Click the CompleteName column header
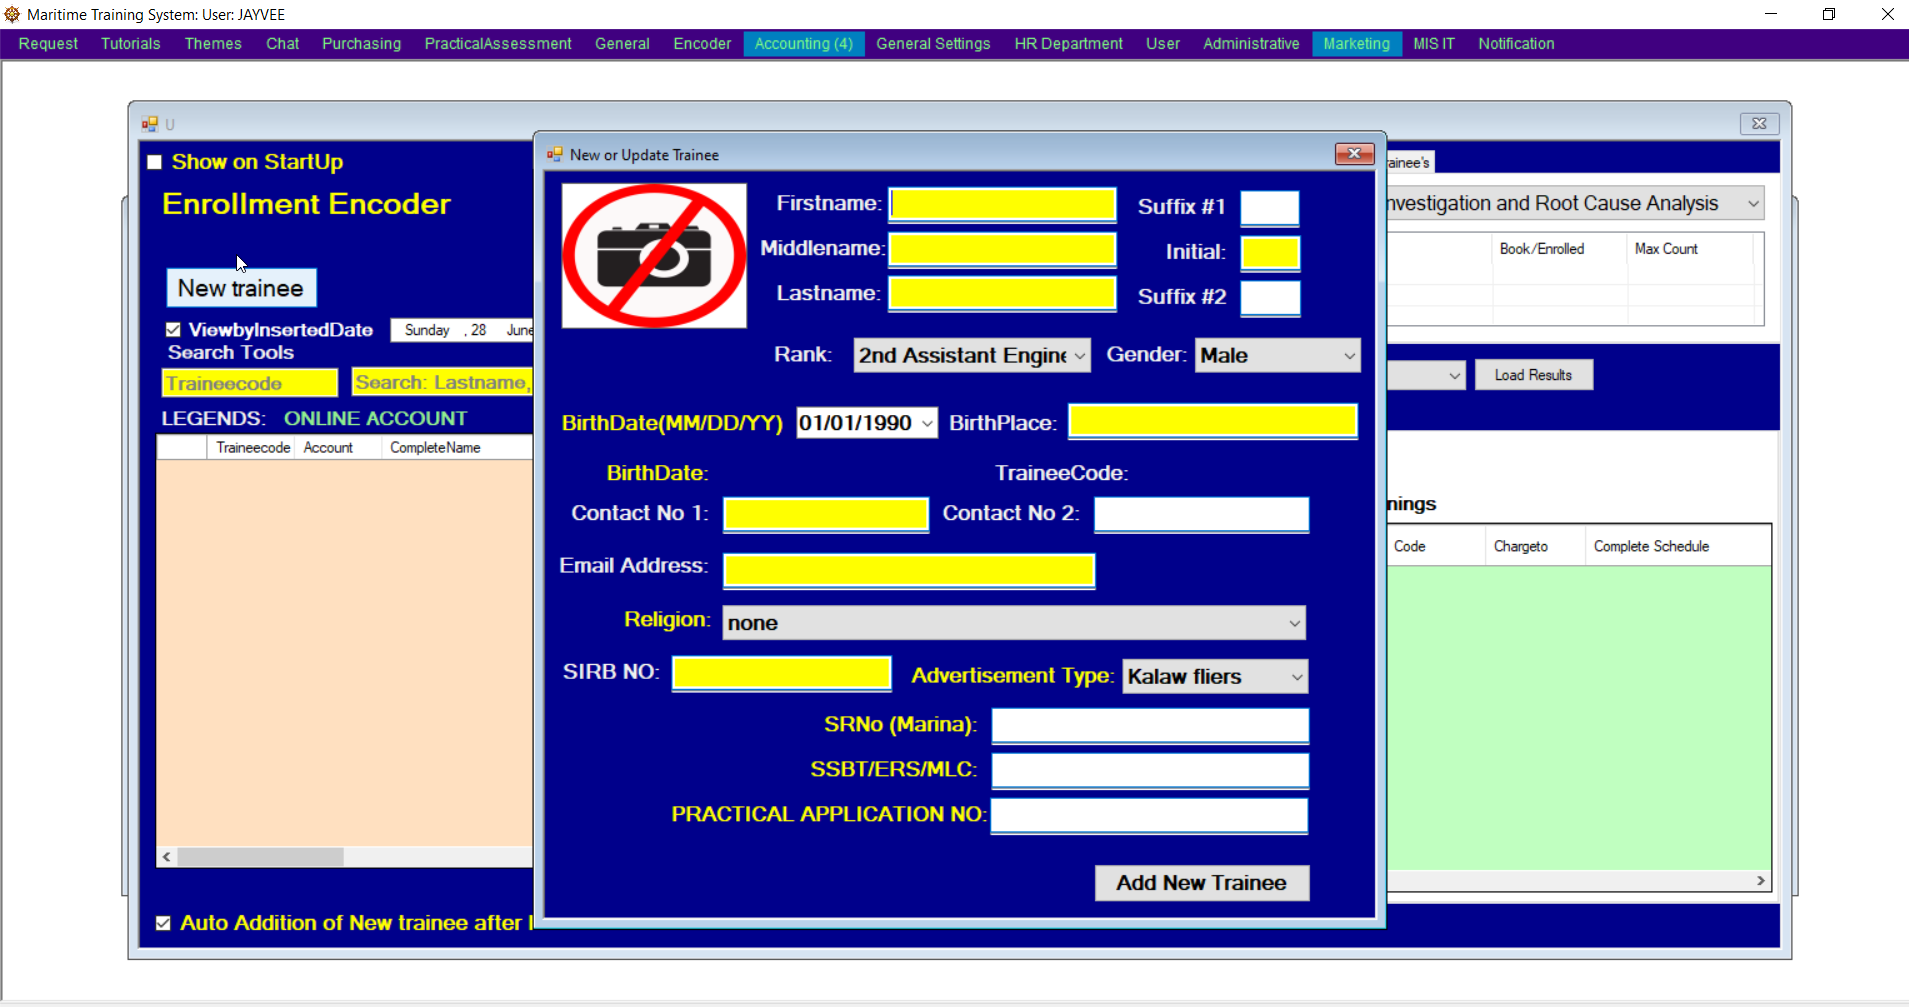This screenshot has width=1909, height=1007. (458, 448)
